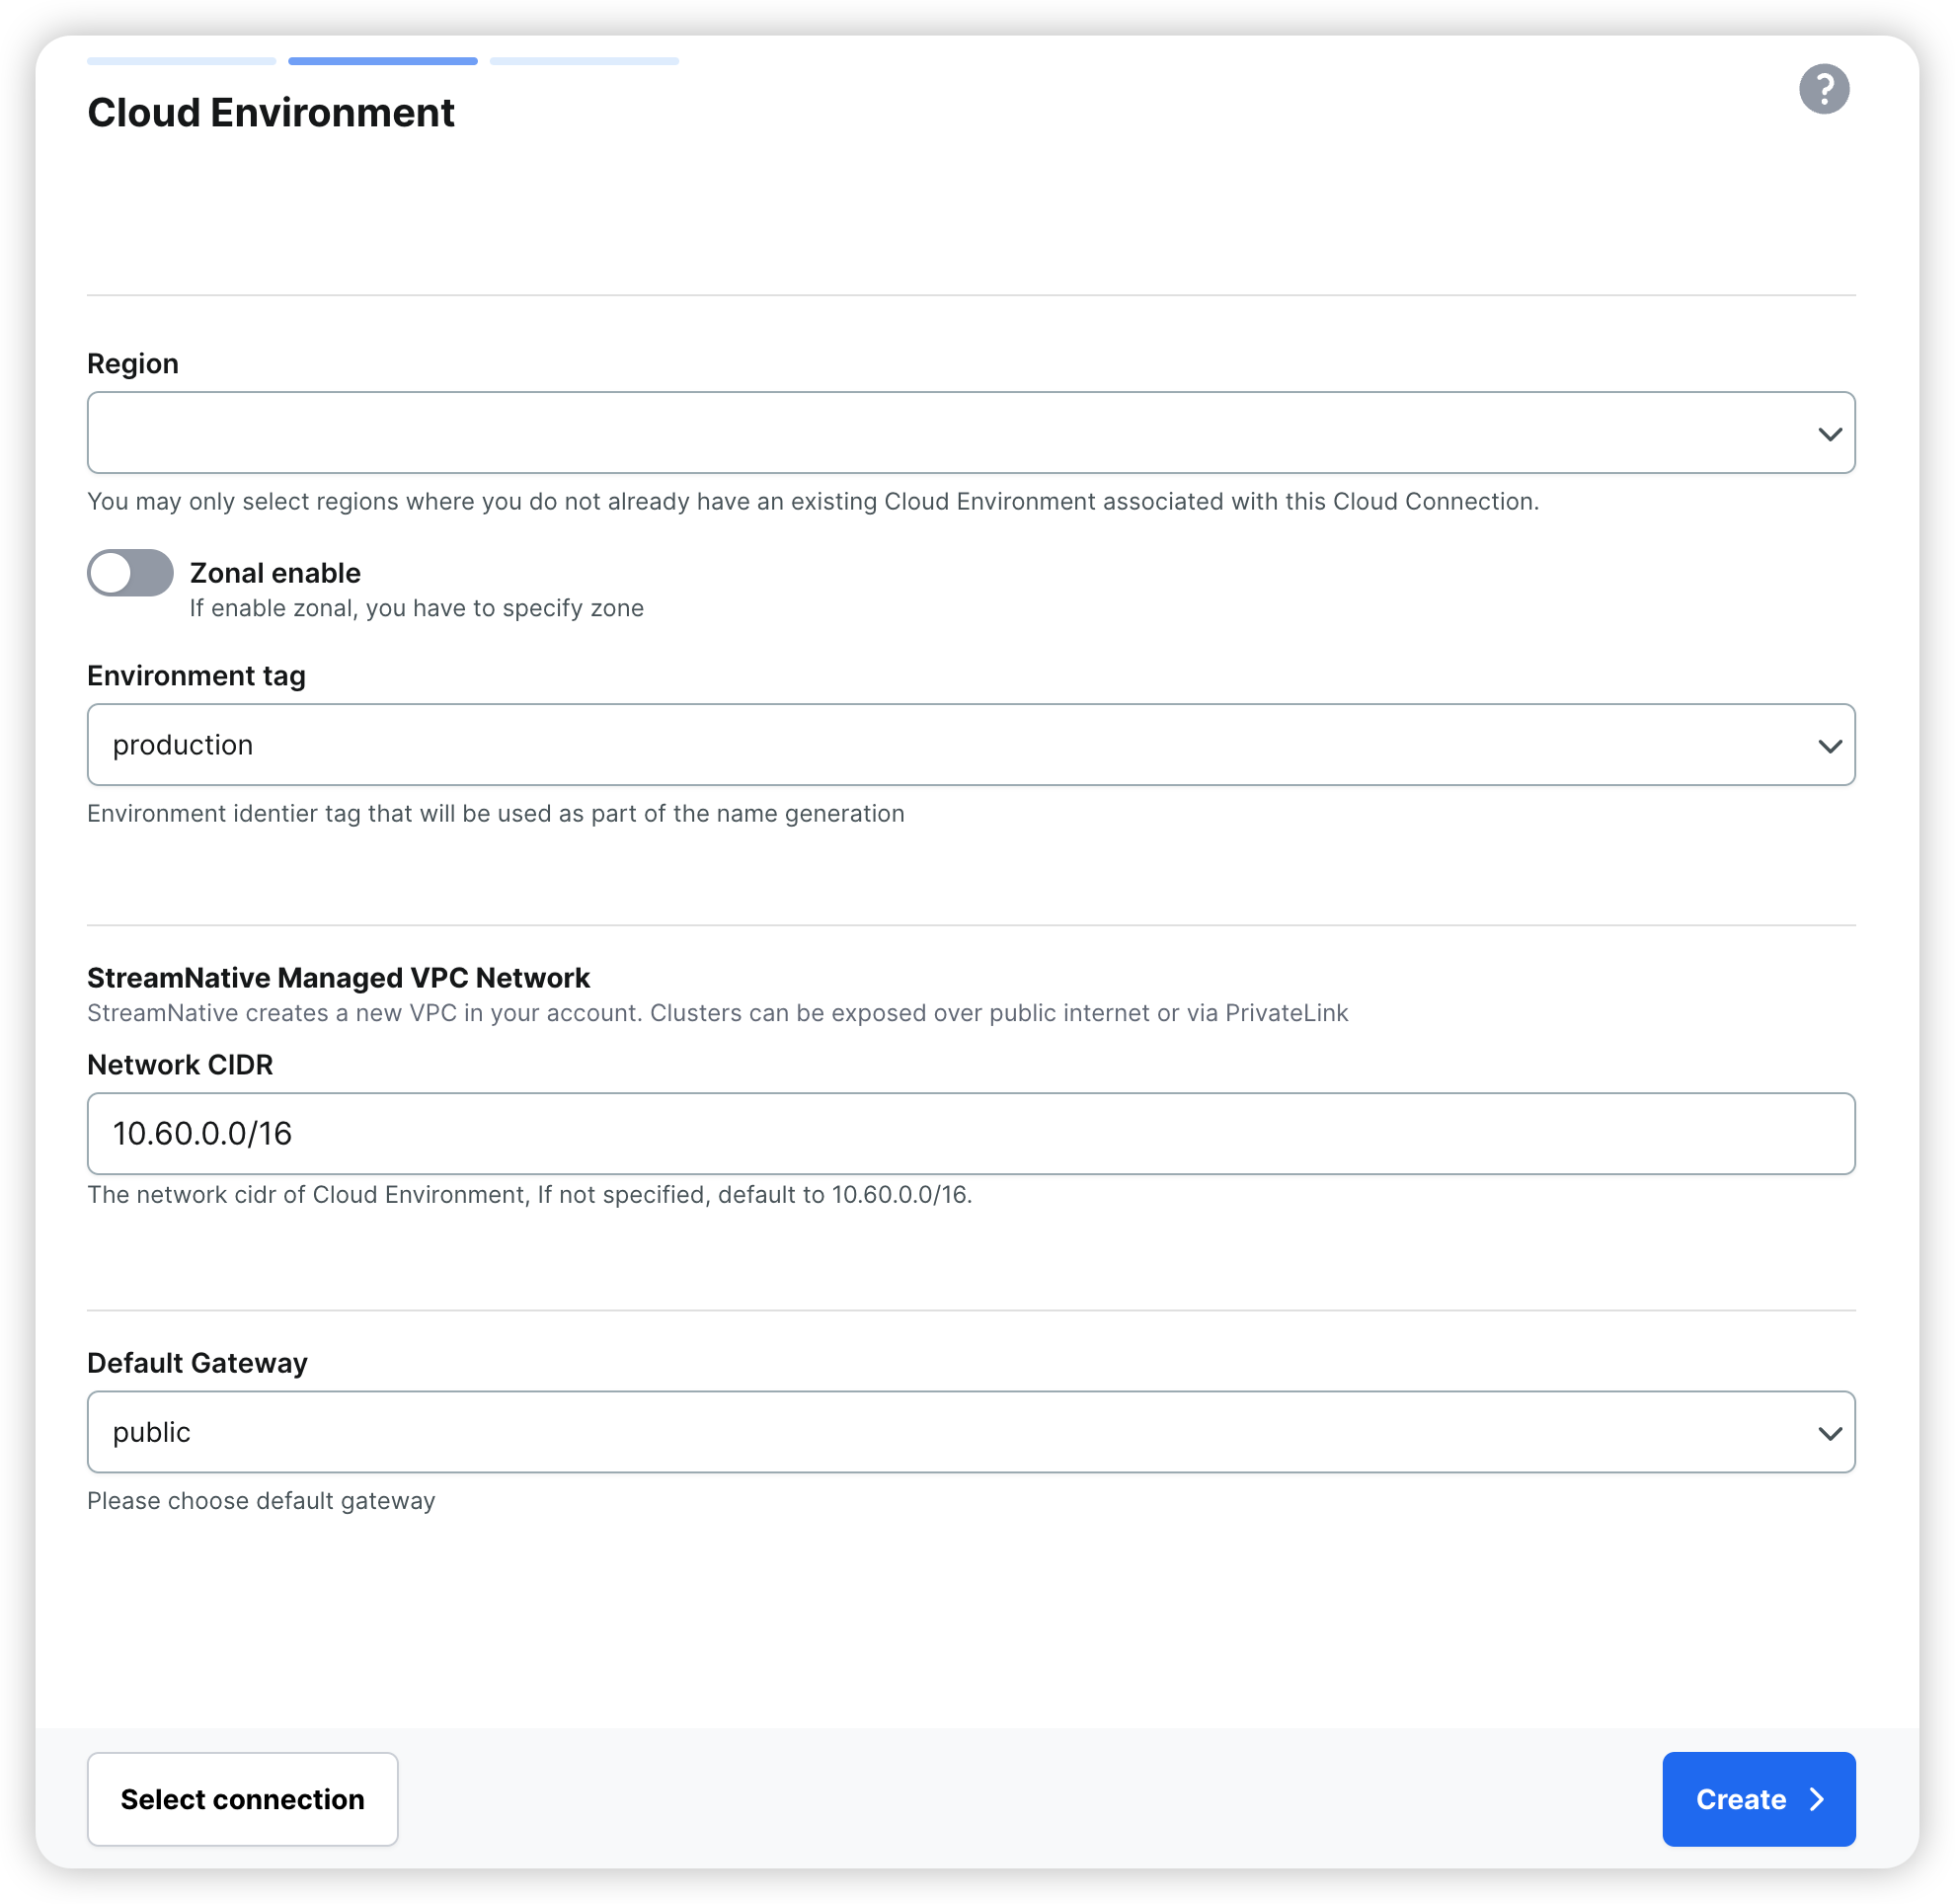The width and height of the screenshot is (1955, 1904).
Task: Click the Region field label
Action: (x=133, y=363)
